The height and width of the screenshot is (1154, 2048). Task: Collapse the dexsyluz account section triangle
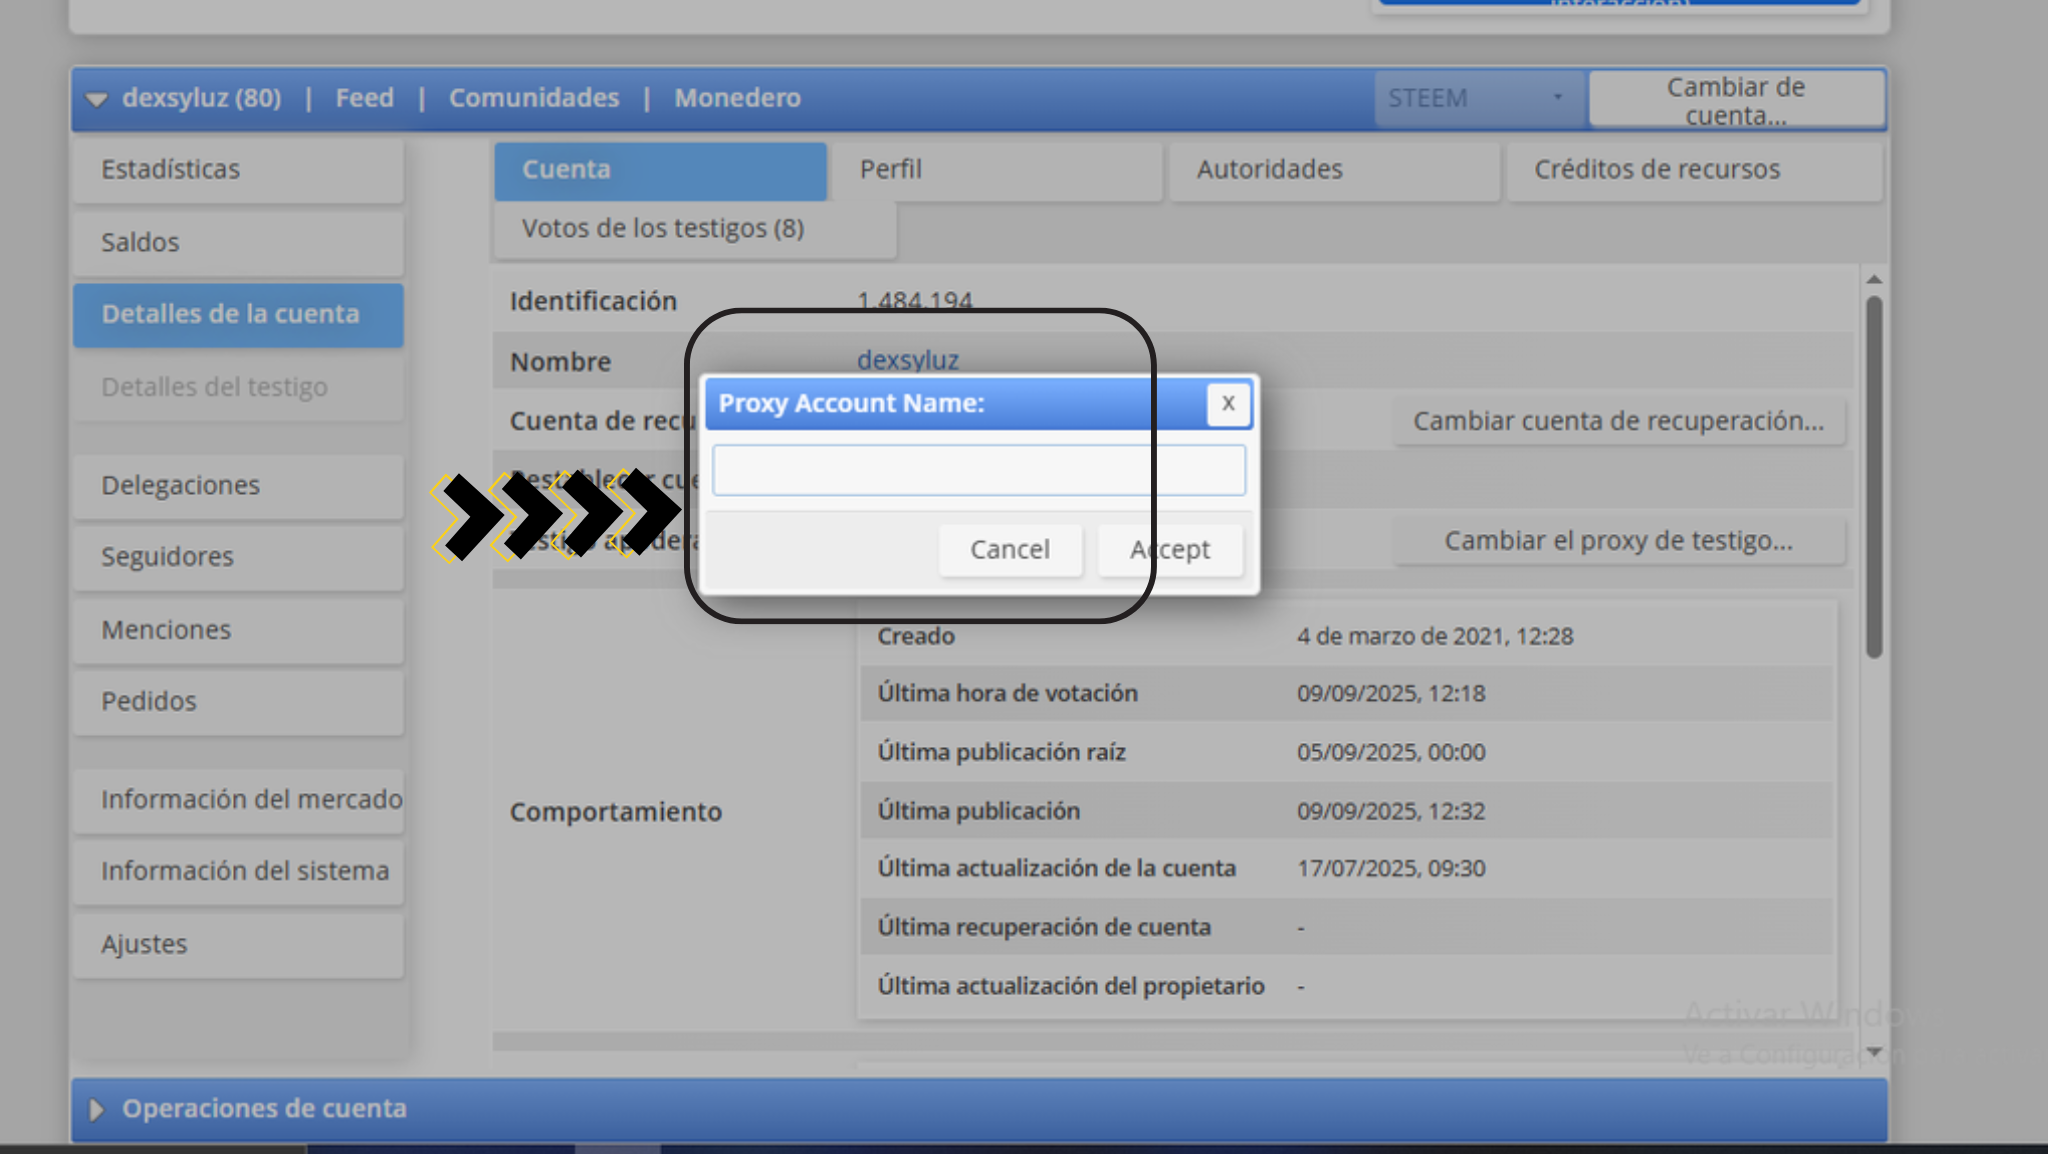96,99
